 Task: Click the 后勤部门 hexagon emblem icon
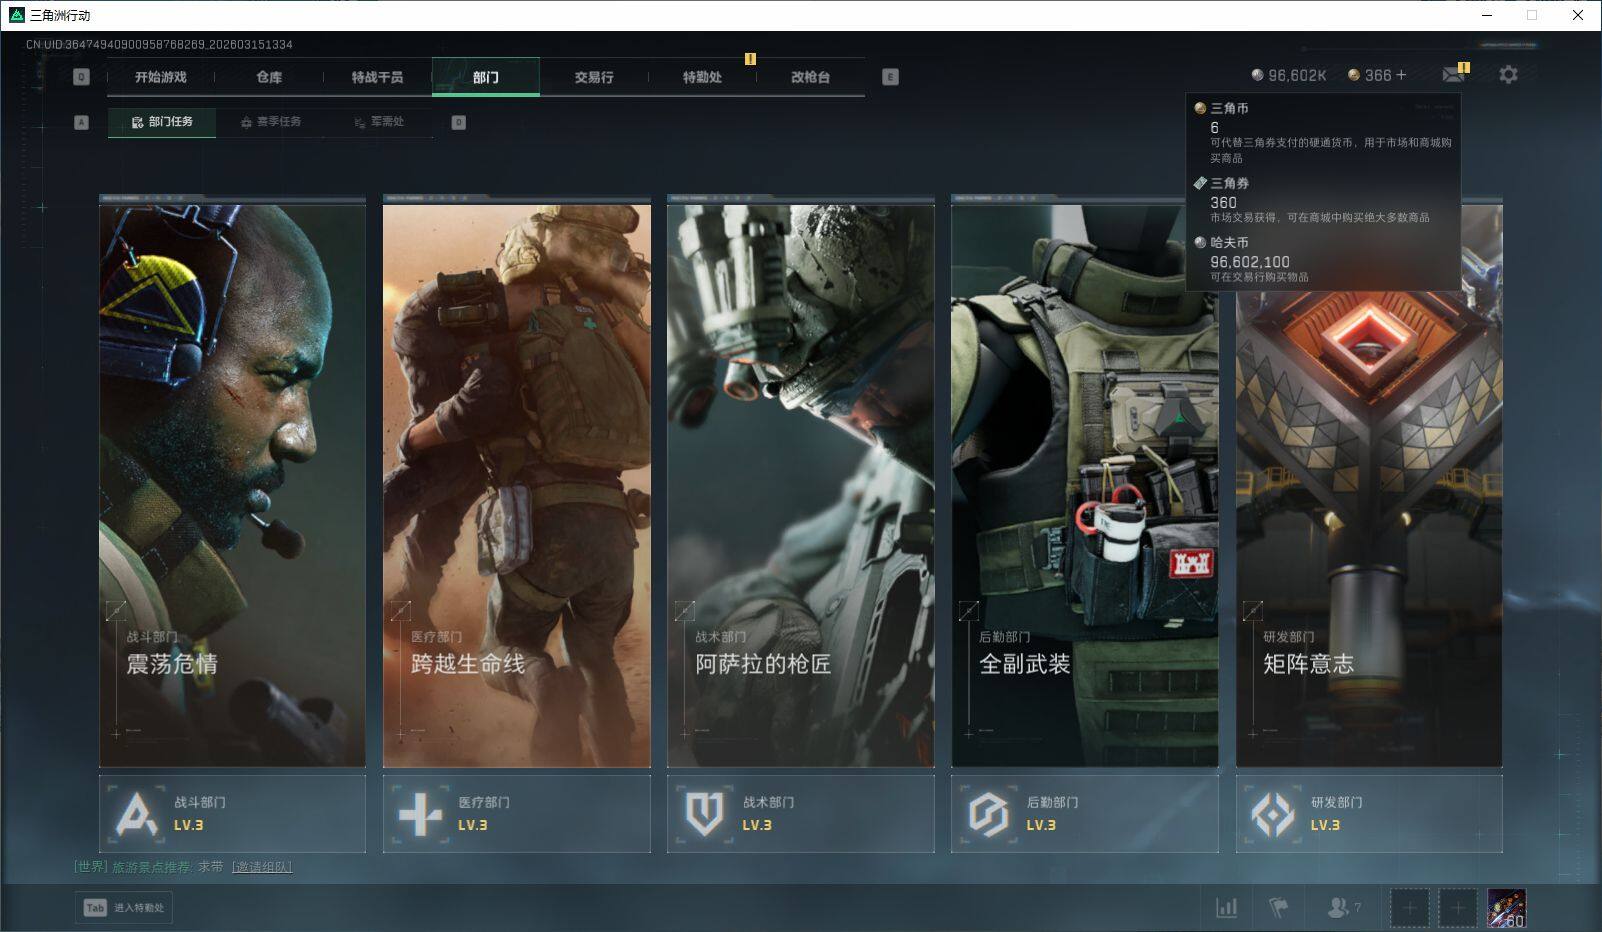(988, 814)
